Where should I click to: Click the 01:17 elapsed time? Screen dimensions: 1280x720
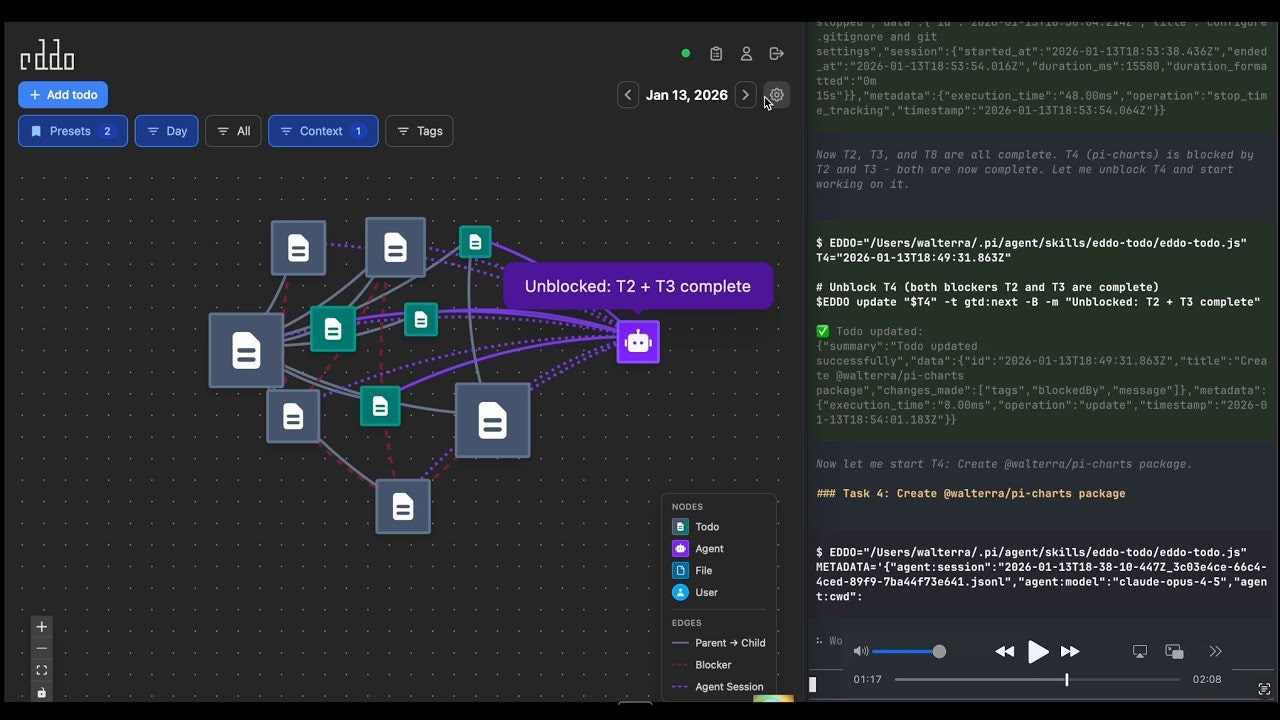[867, 680]
